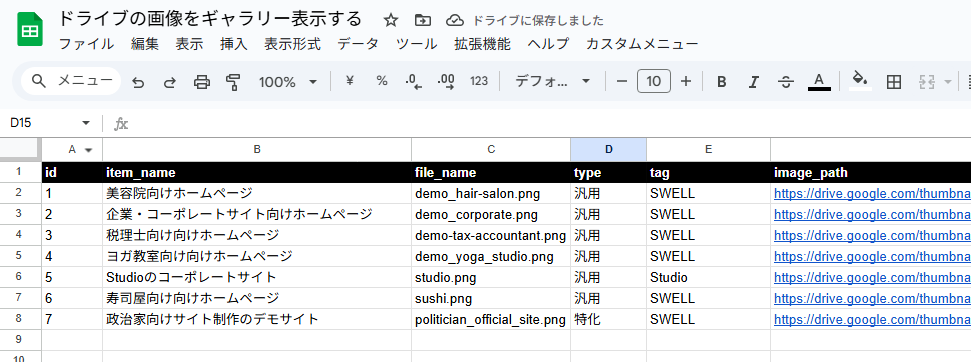This screenshot has width=971, height=362.
Task: Toggle bold formatting
Action: pos(721,82)
